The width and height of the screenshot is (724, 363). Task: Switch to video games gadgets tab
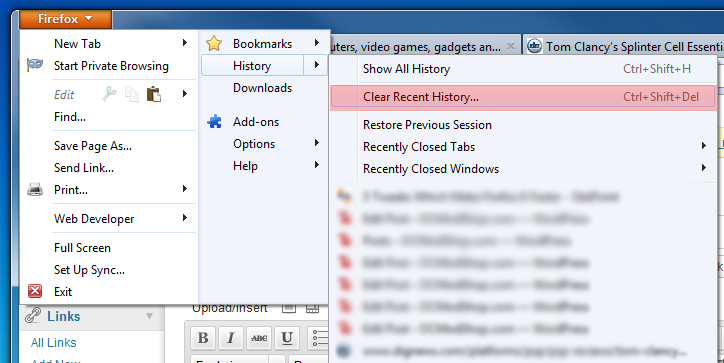tap(416, 47)
